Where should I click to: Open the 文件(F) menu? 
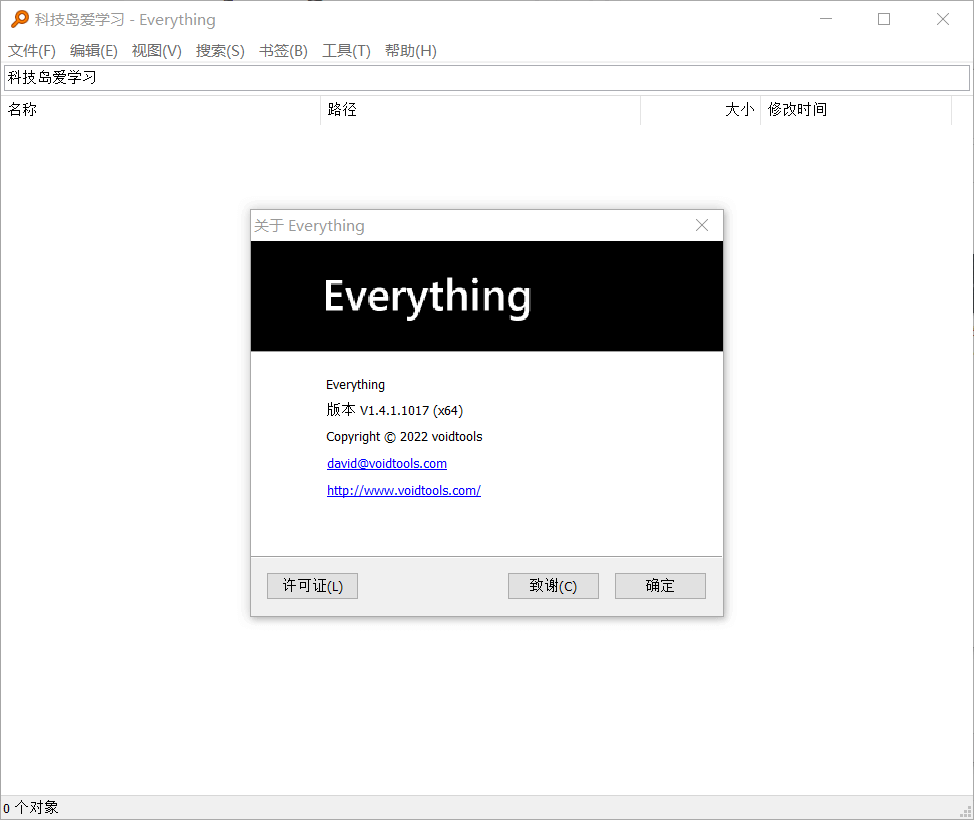[32, 51]
